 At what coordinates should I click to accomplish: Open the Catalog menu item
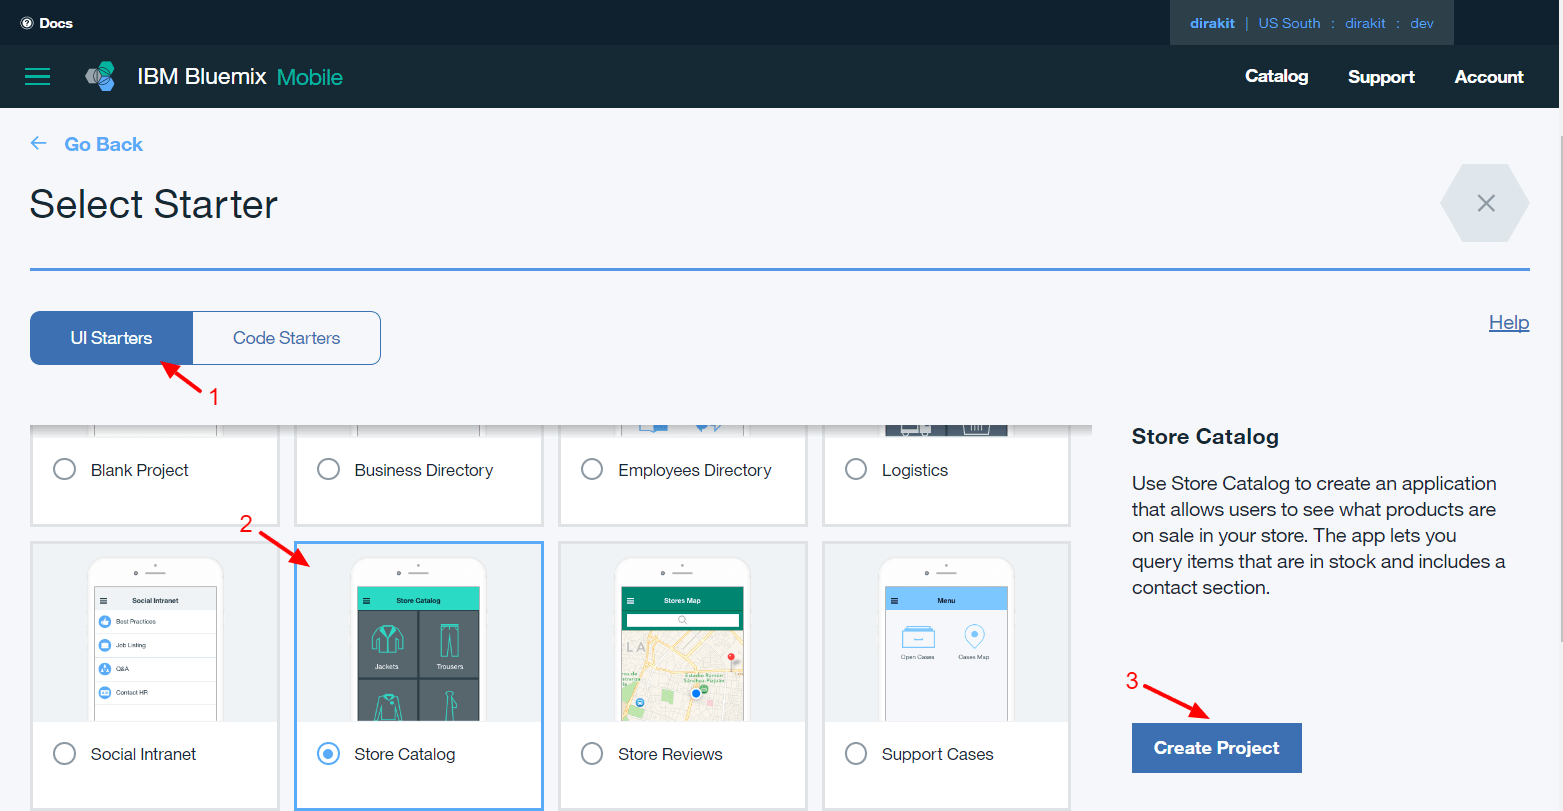point(1276,76)
